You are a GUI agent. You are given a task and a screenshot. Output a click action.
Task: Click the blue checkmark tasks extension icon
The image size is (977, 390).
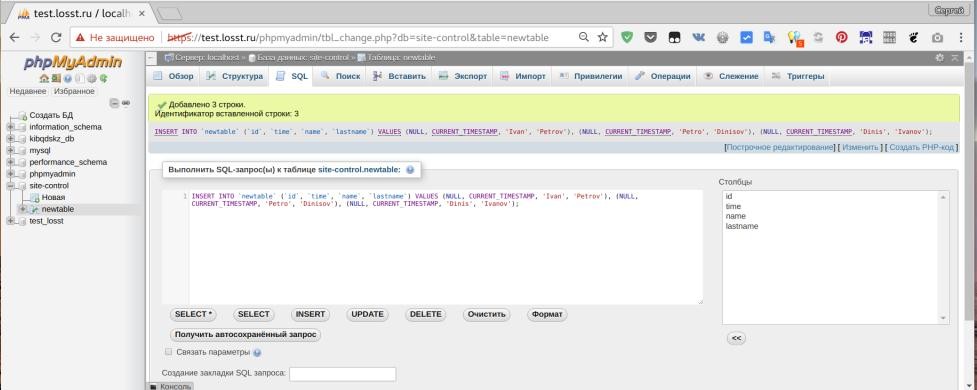pos(746,37)
